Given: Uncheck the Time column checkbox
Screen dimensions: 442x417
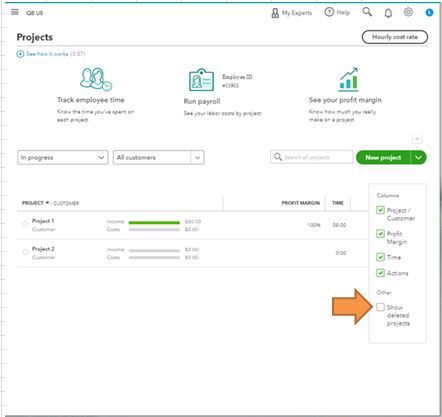Looking at the screenshot, I should click(x=380, y=257).
